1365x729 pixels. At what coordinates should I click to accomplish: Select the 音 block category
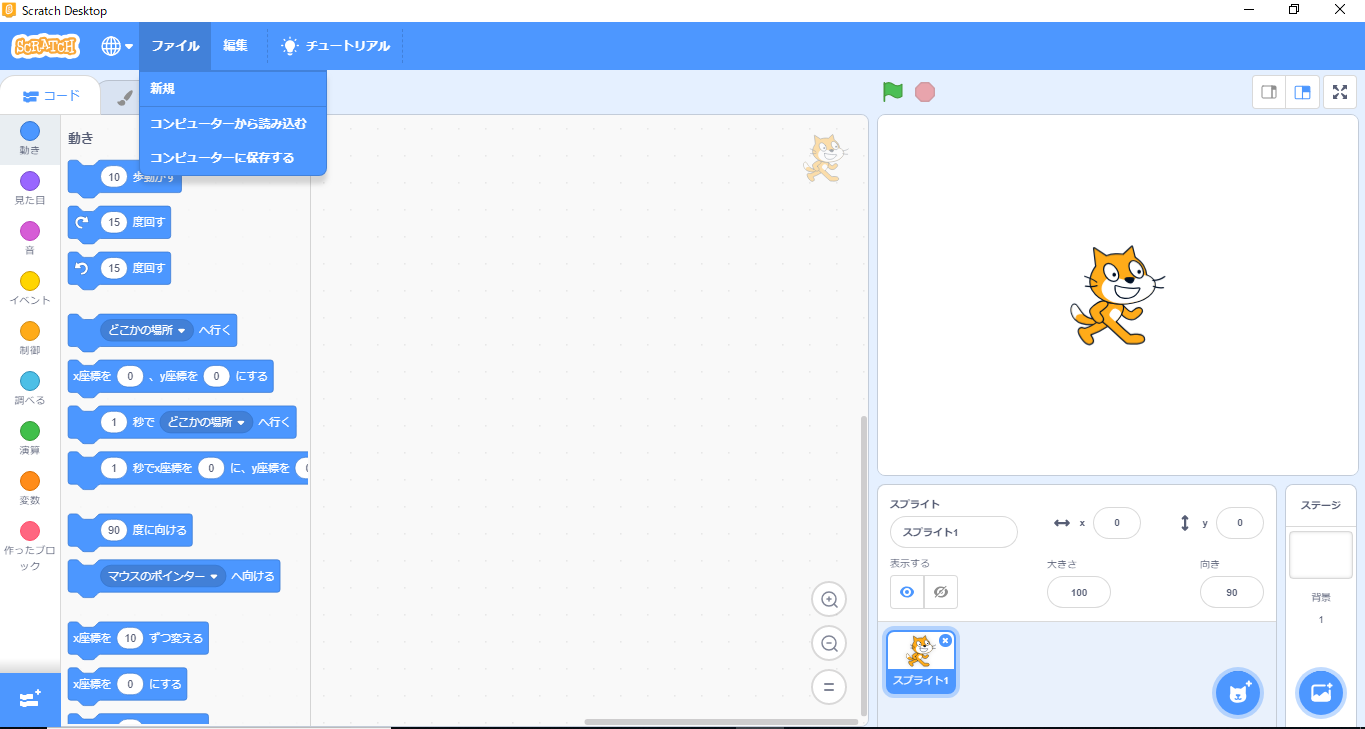pos(30,239)
